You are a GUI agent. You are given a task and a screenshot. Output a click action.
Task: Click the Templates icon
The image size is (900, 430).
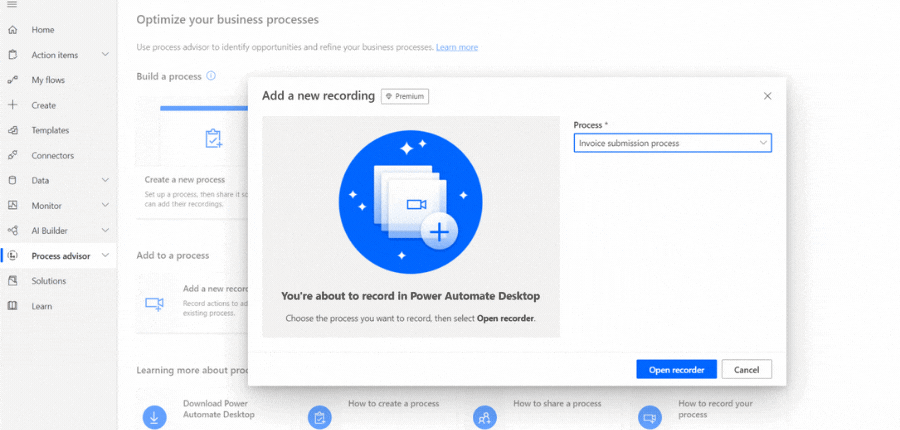click(13, 130)
